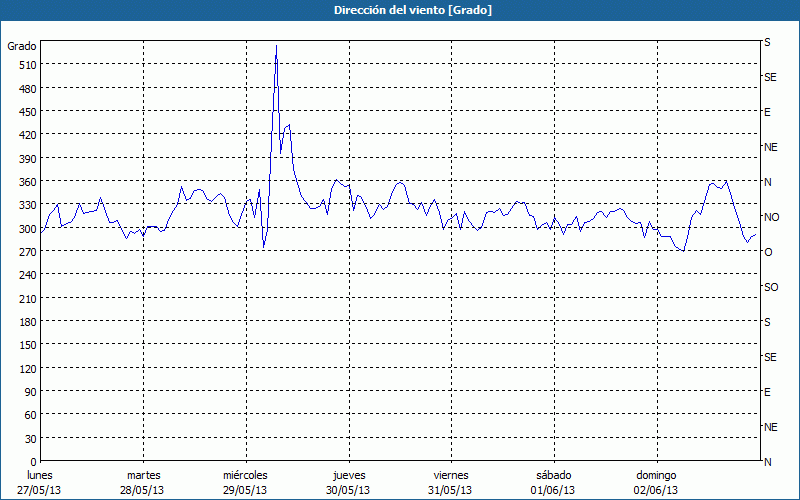Select the 90 degree axis label

pos(27,392)
